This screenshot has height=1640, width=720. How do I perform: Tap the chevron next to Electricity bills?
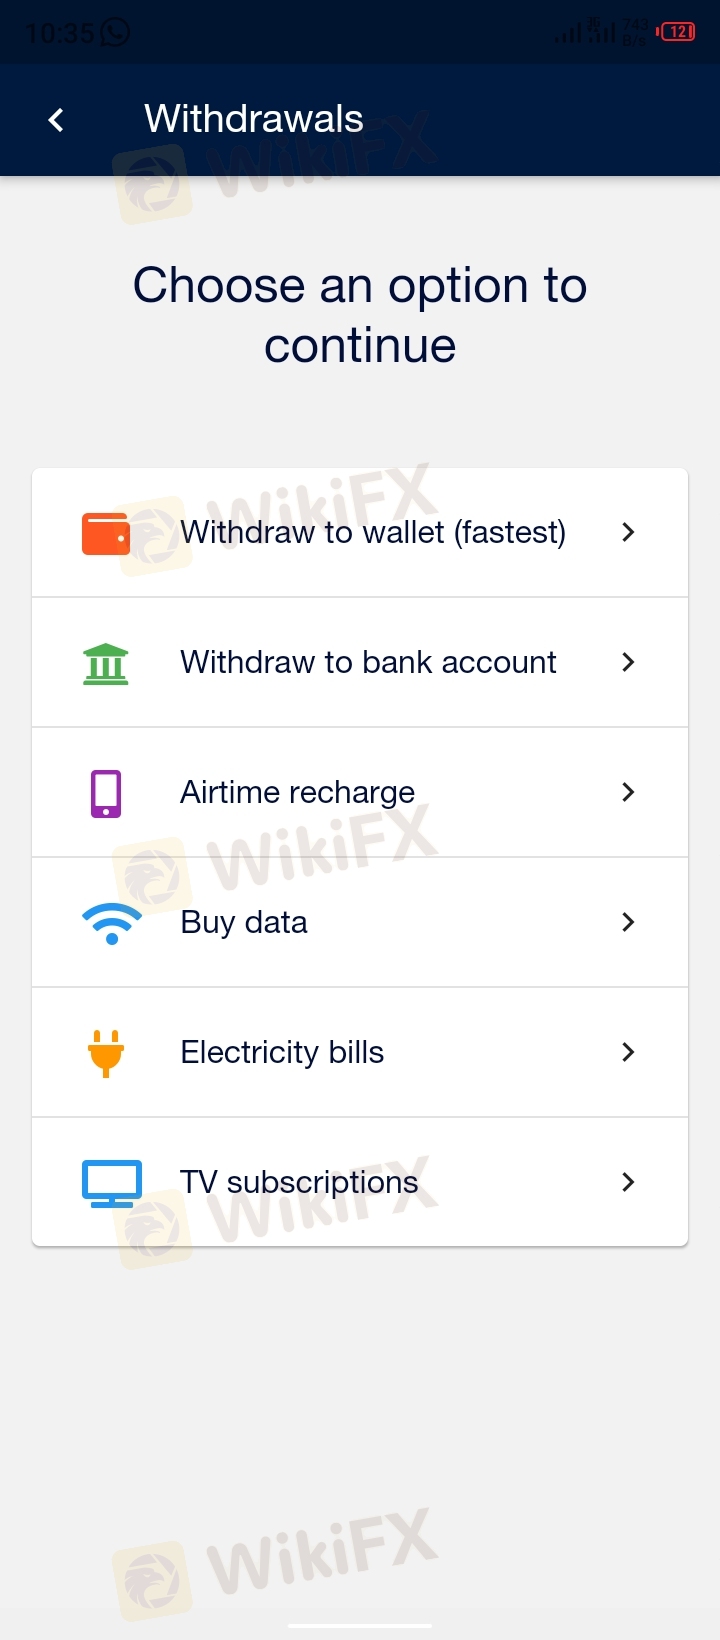pos(628,1053)
